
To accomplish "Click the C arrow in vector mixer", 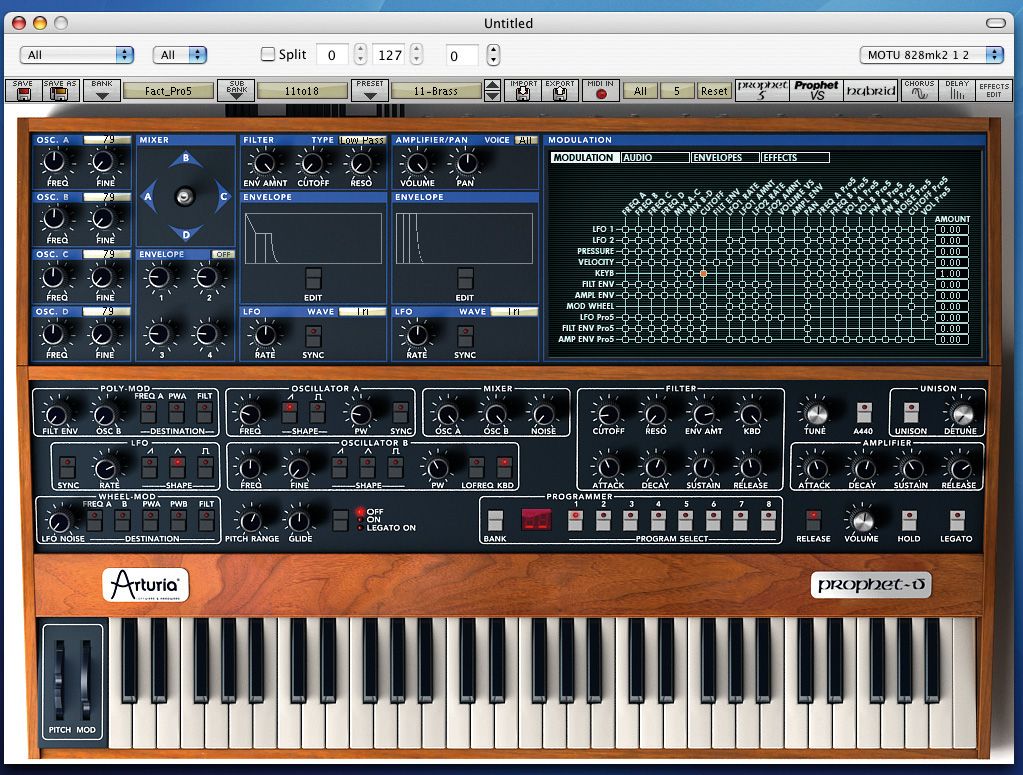I will (223, 196).
